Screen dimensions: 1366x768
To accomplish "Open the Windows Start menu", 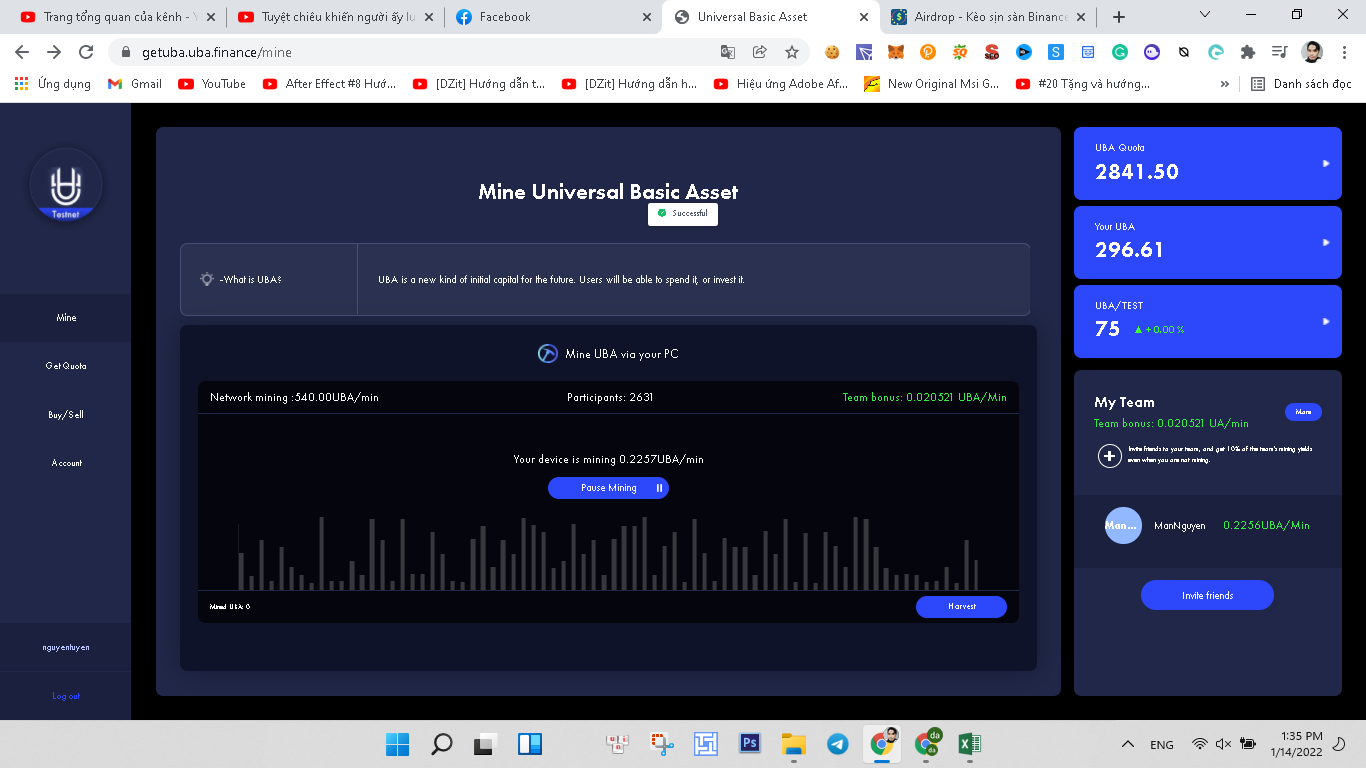I will tap(397, 744).
